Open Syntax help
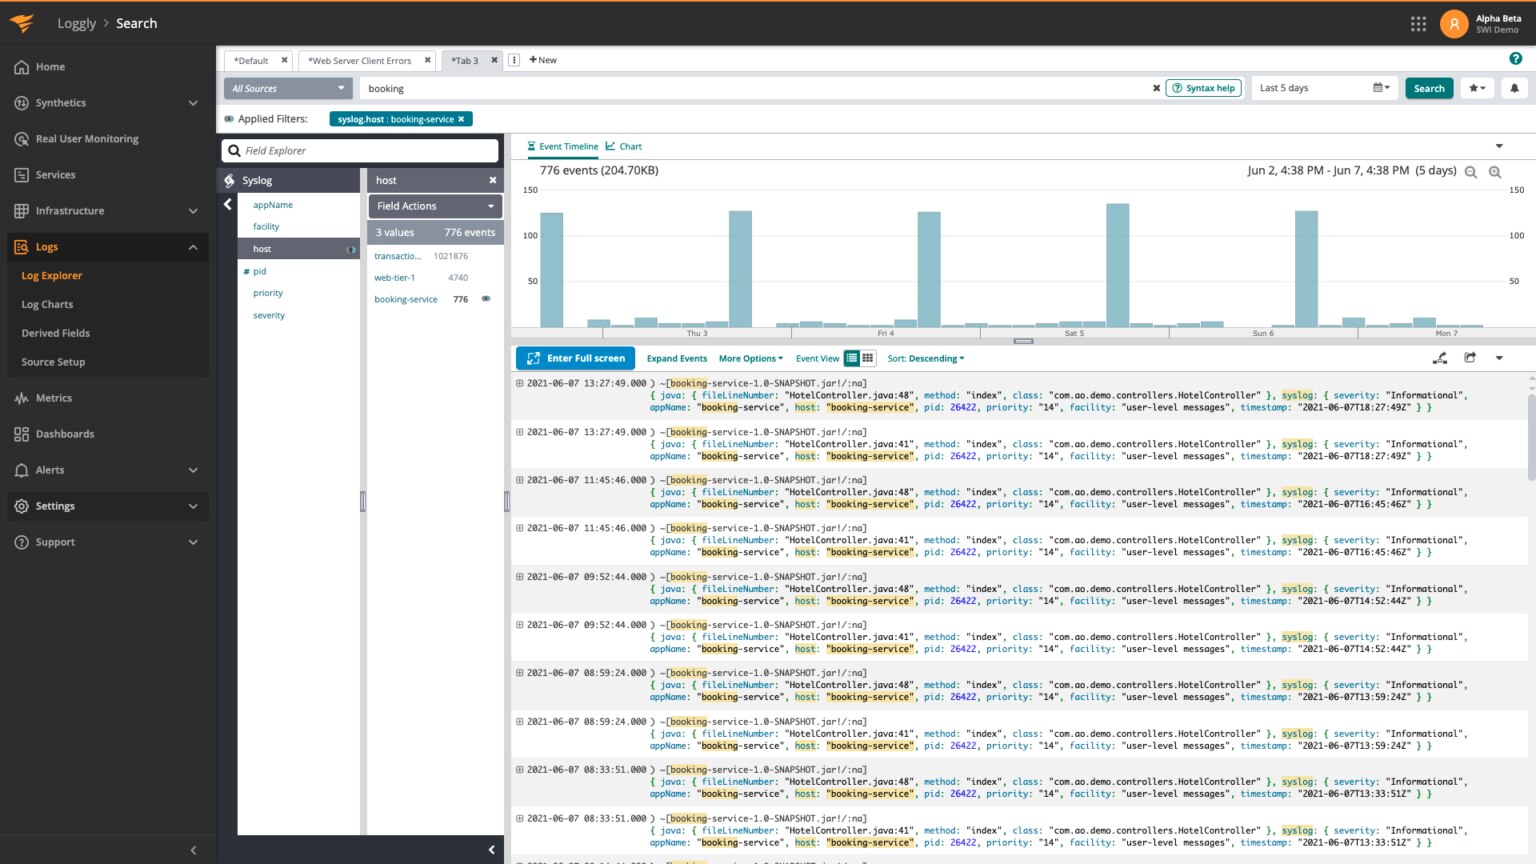The height and width of the screenshot is (864, 1536). pyautogui.click(x=1204, y=88)
